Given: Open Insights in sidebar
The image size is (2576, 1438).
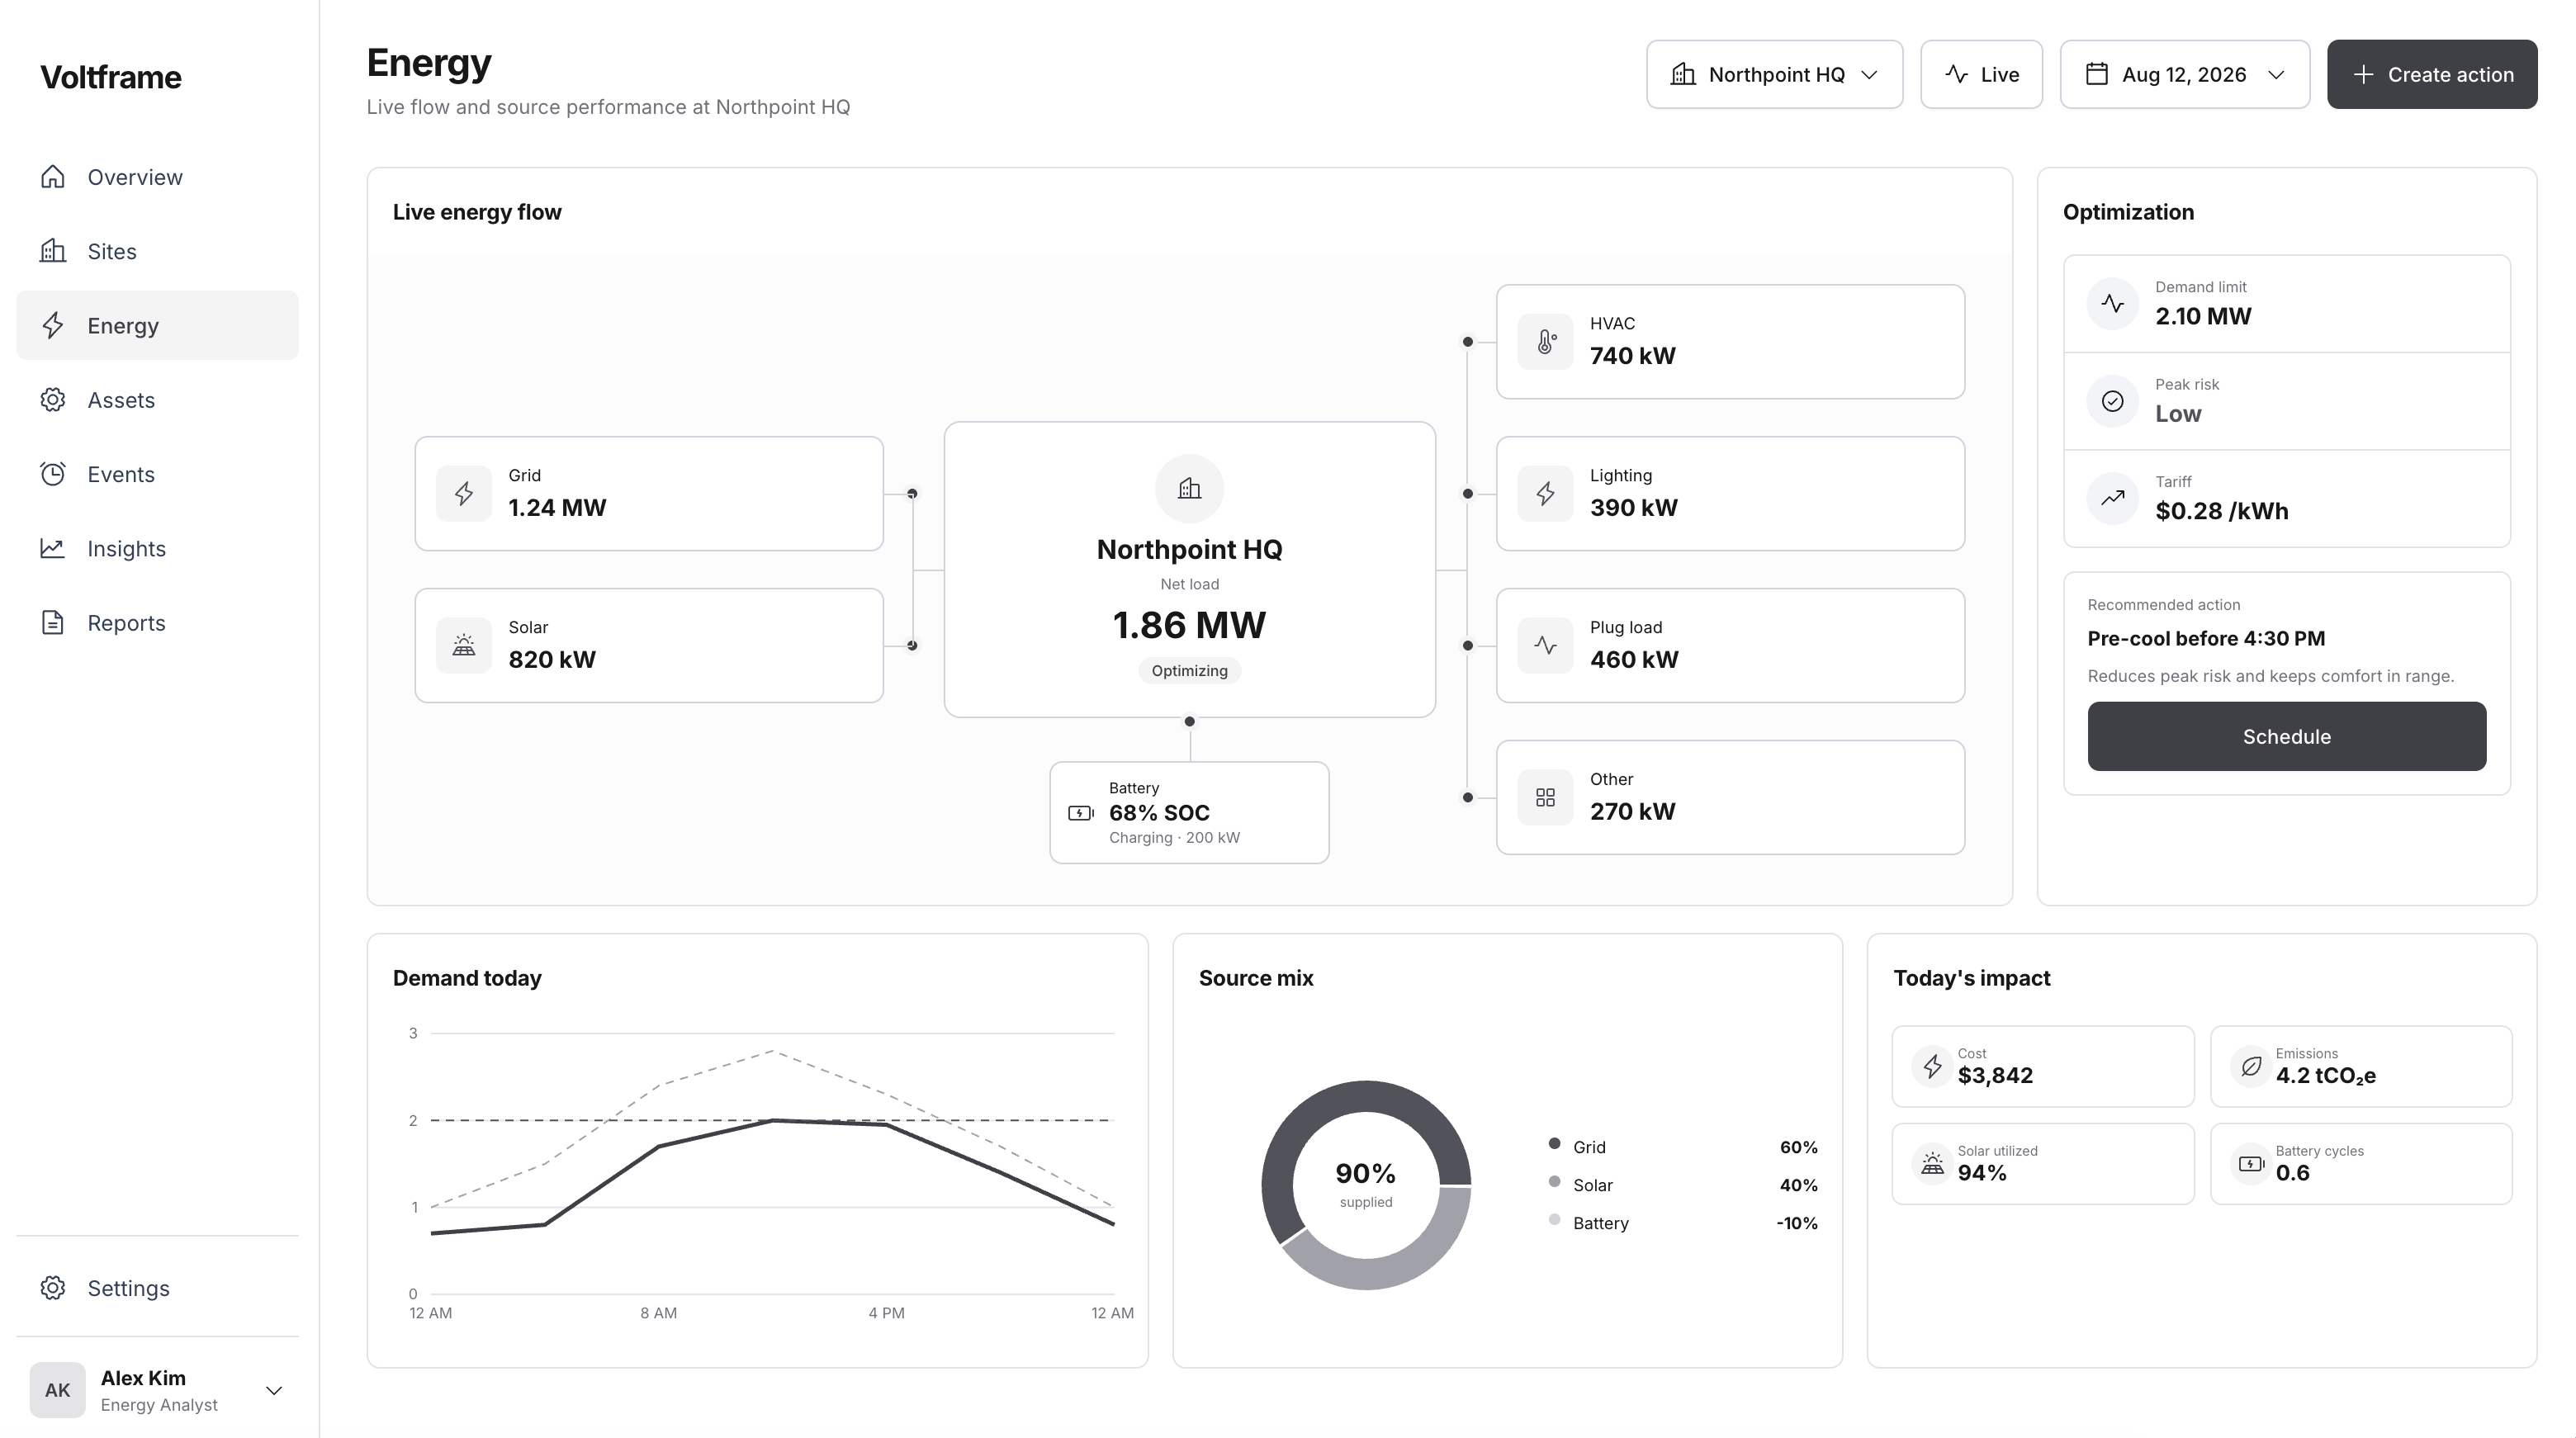Looking at the screenshot, I should coord(157,549).
